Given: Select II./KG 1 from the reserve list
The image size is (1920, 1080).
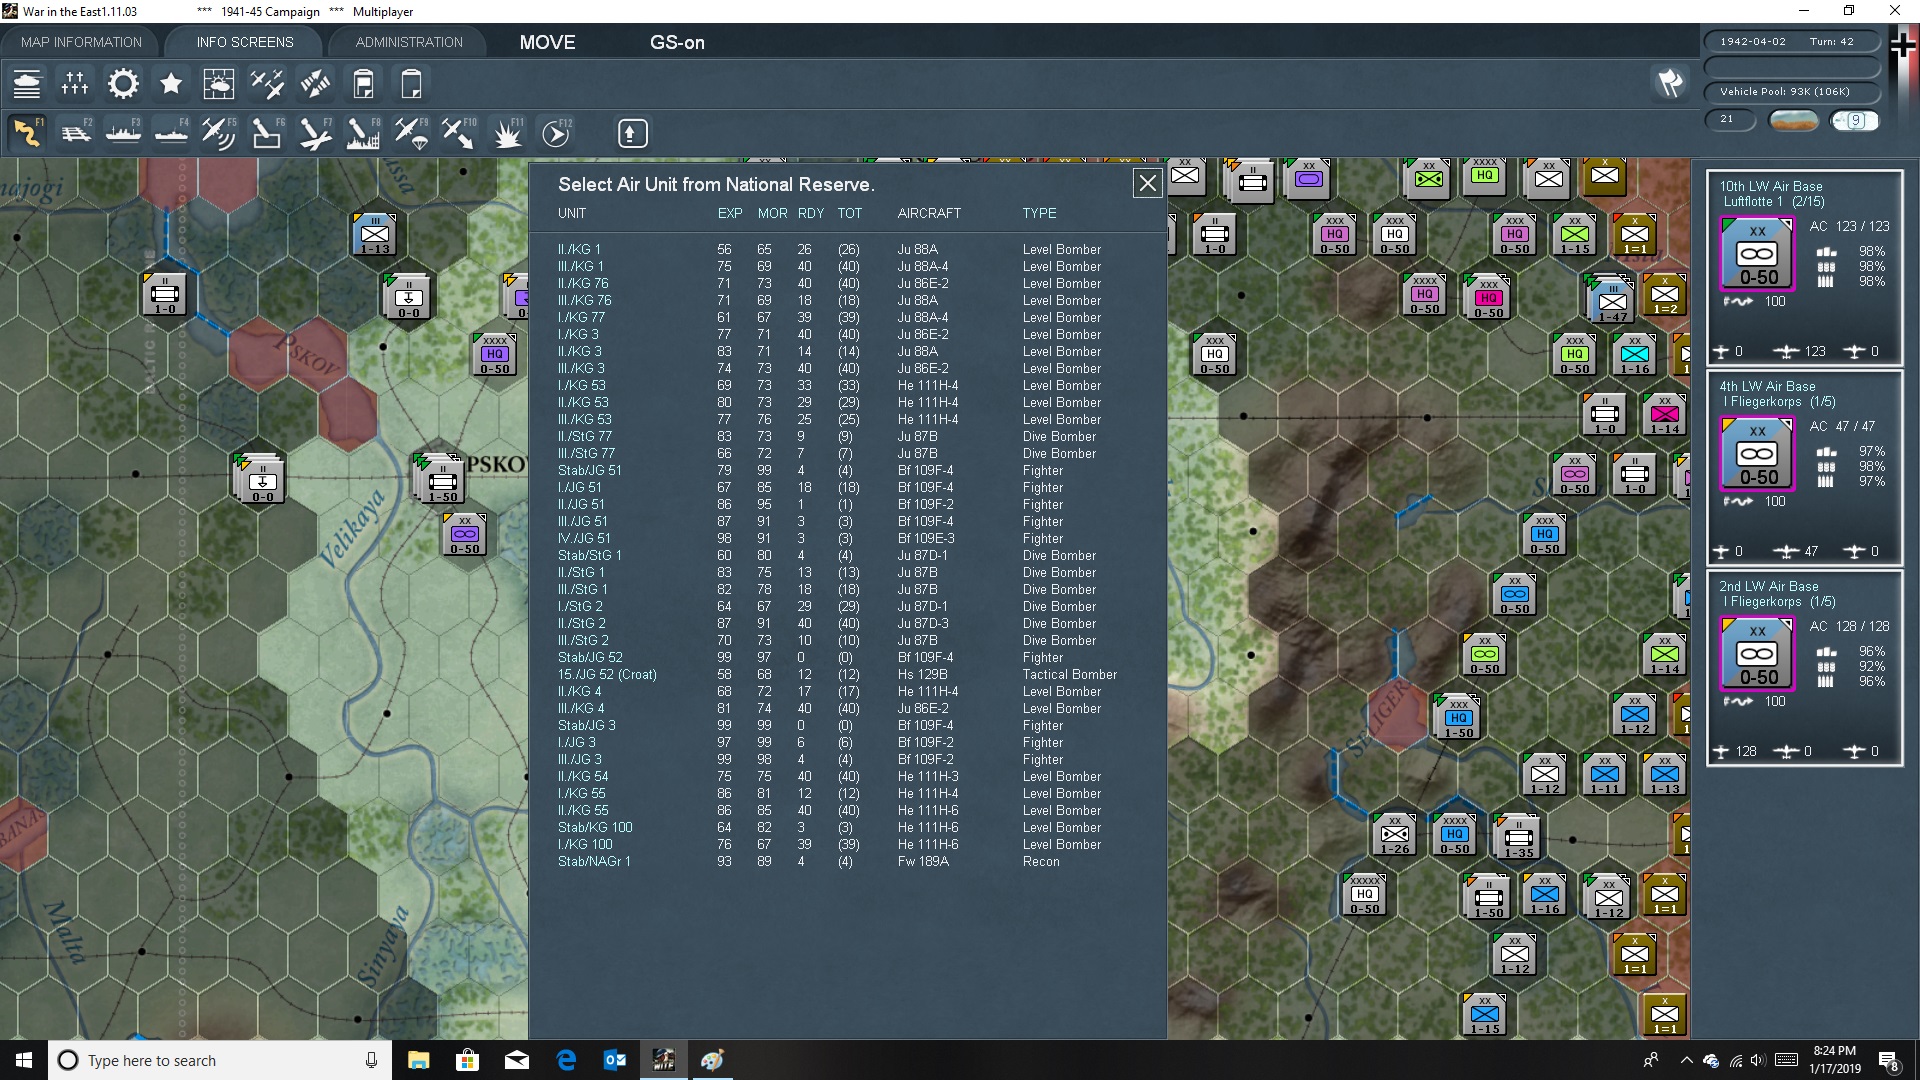Looking at the screenshot, I should [x=580, y=250].
